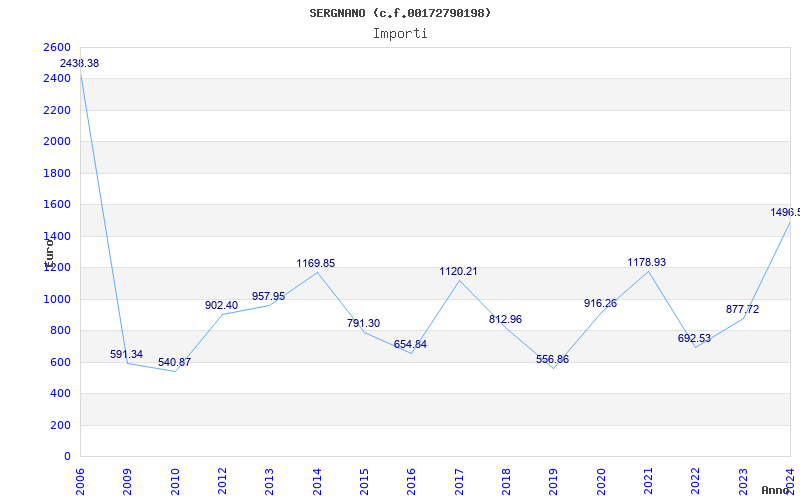Select the 916.26 value label

point(600,304)
